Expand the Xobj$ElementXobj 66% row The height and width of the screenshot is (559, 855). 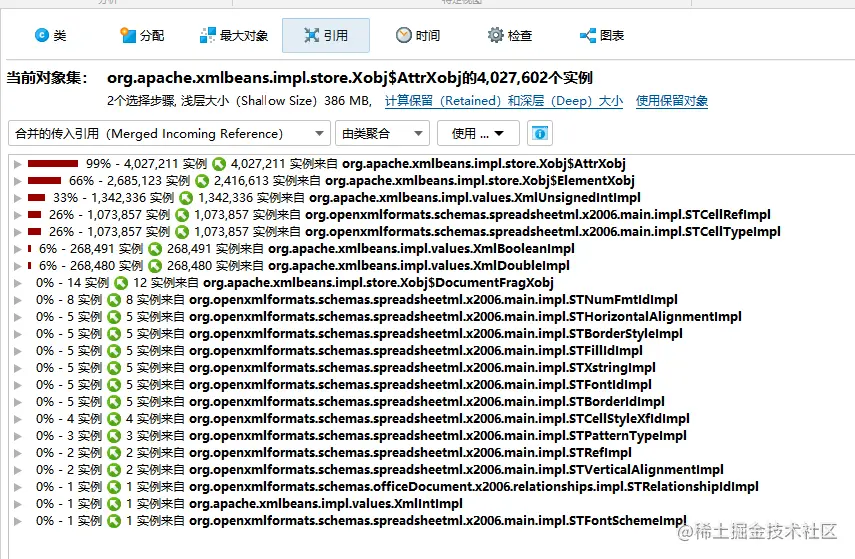tap(17, 181)
